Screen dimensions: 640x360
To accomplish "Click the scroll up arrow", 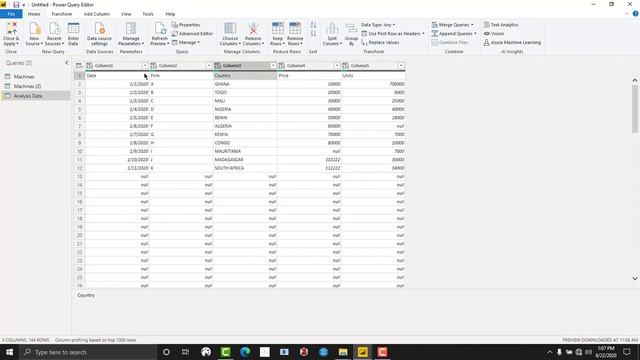I will pyautogui.click(x=635, y=80).
